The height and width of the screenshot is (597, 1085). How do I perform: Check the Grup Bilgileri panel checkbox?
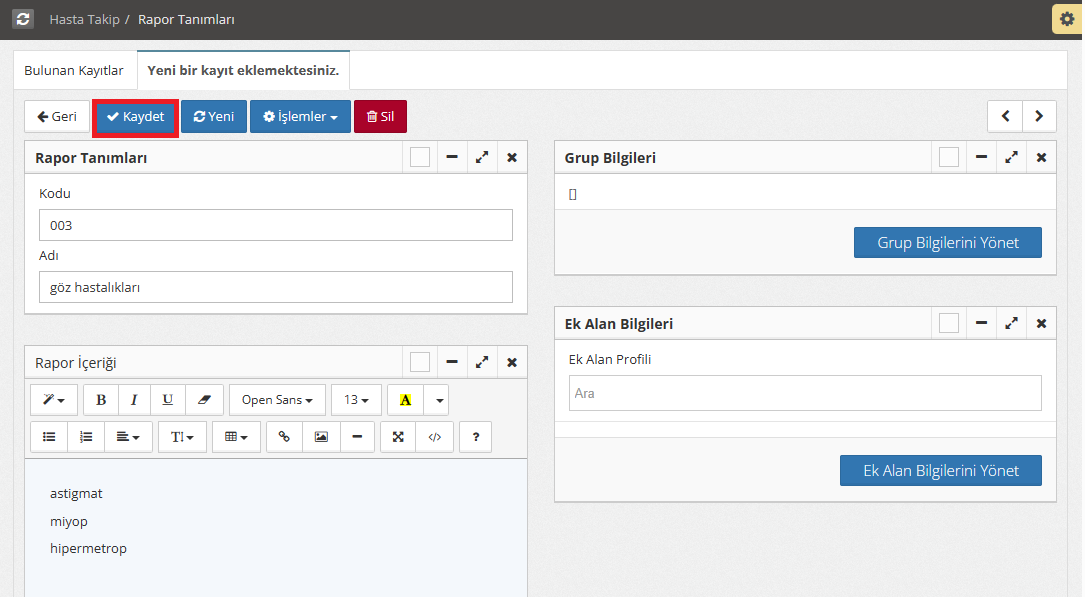click(x=949, y=158)
